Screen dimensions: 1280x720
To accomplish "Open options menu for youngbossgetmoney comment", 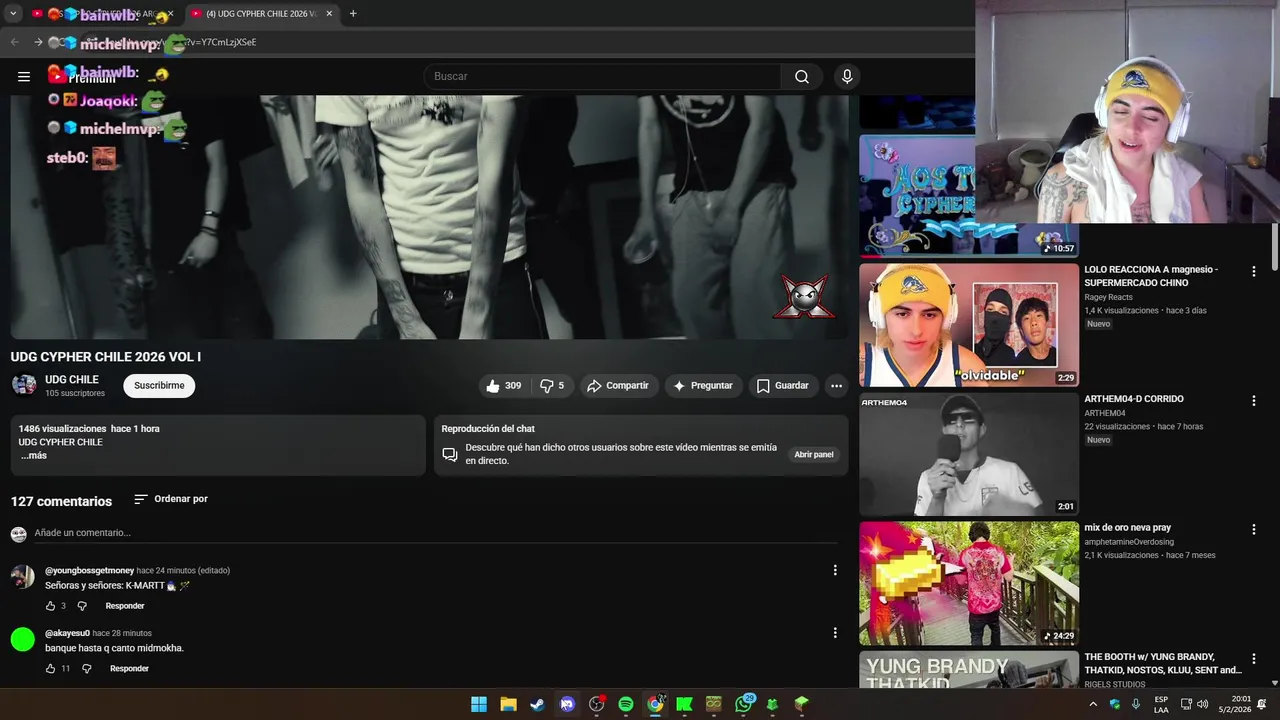I will pos(835,570).
